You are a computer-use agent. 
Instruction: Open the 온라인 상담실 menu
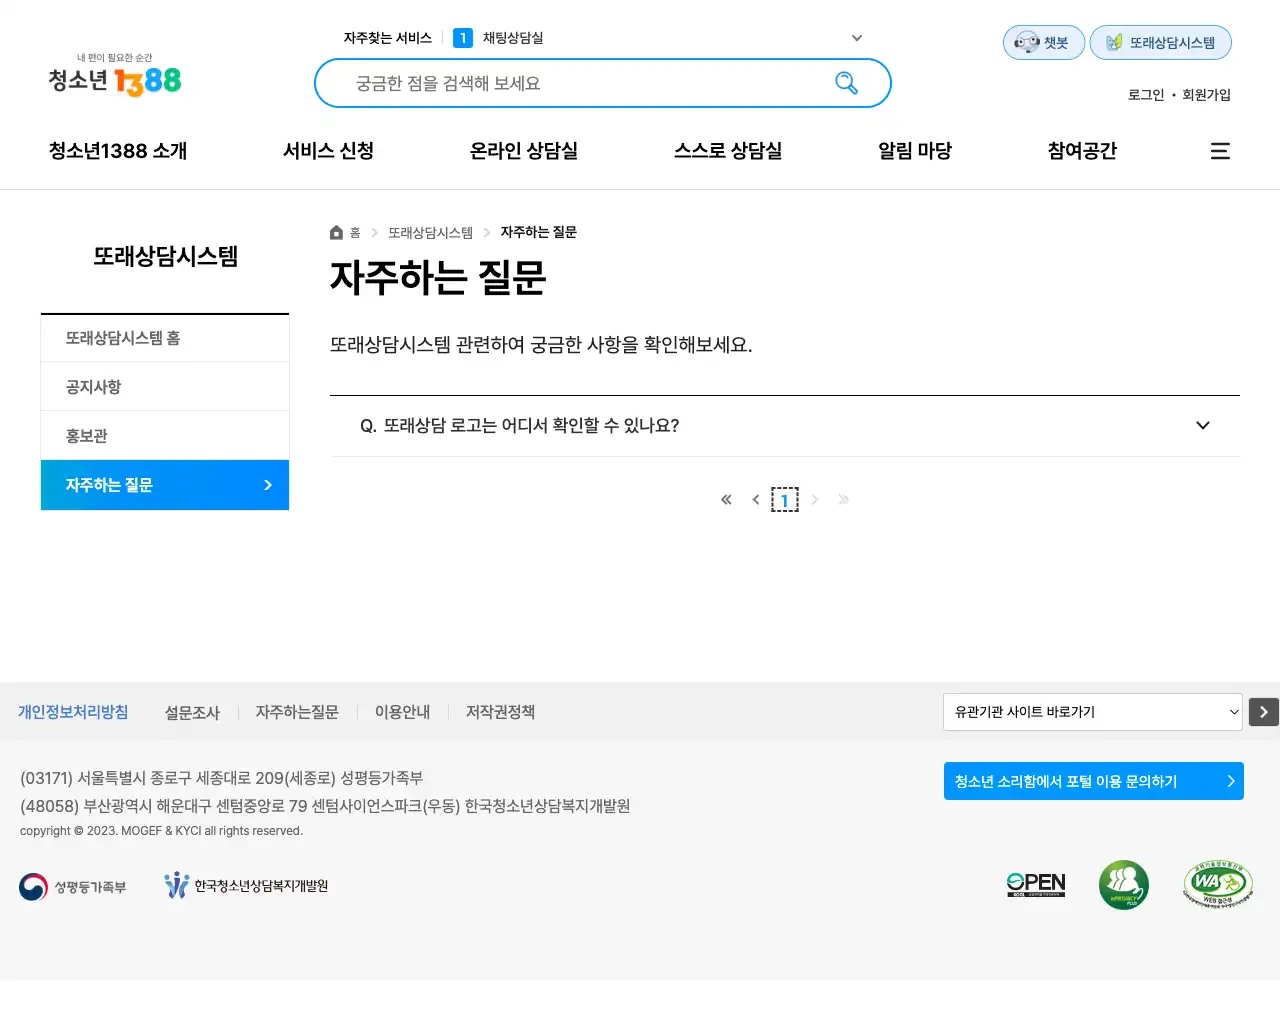click(x=524, y=151)
